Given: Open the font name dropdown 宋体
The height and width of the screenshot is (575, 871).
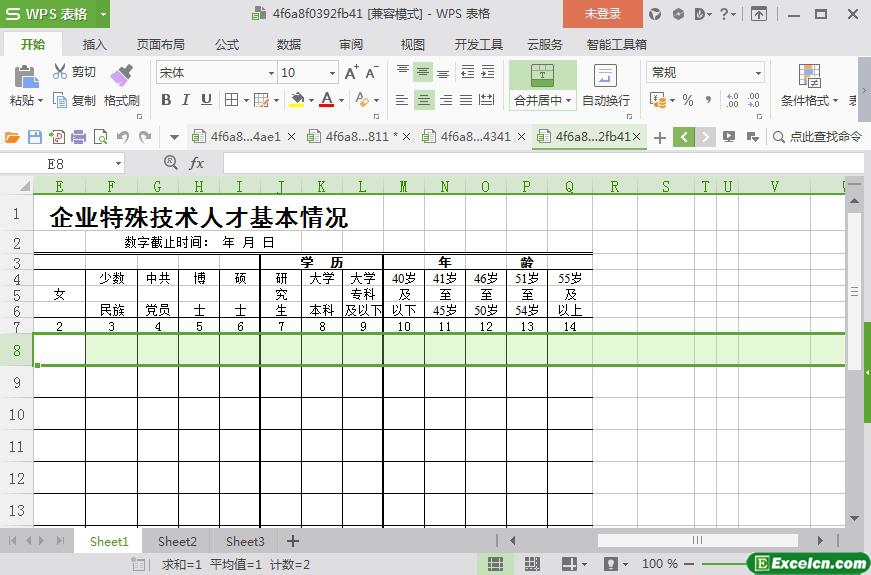Looking at the screenshot, I should click(270, 73).
